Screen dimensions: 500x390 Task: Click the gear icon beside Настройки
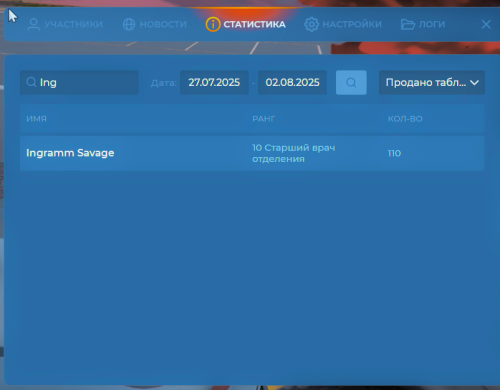pyautogui.click(x=311, y=24)
